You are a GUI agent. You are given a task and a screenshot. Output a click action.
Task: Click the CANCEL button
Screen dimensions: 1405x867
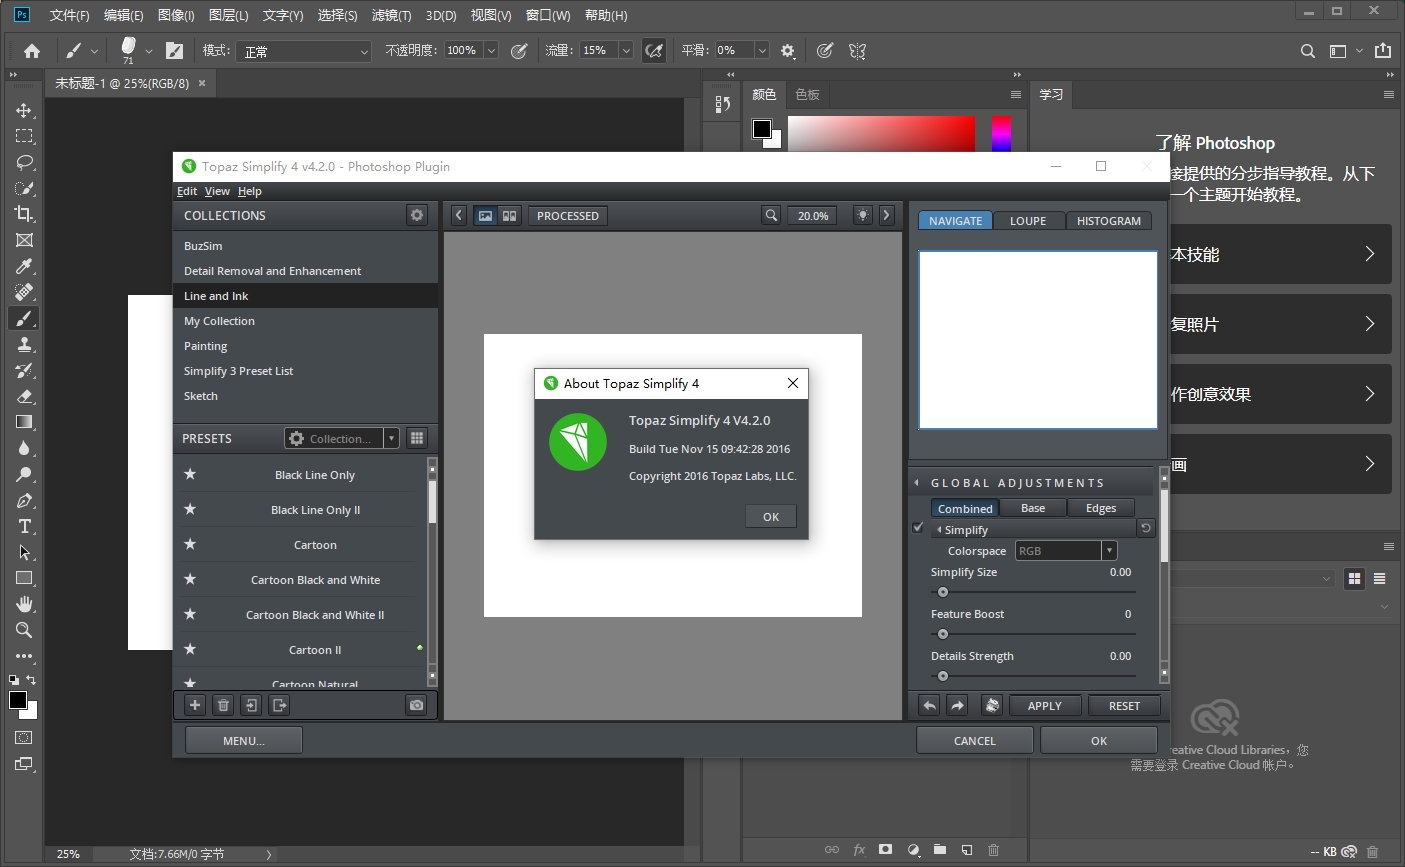(x=975, y=741)
